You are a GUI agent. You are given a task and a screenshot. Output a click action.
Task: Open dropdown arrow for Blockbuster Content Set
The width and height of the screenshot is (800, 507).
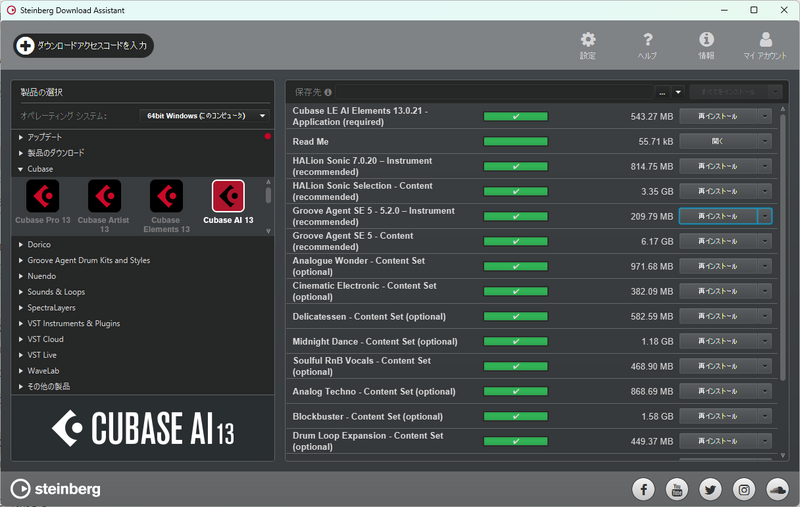(765, 416)
